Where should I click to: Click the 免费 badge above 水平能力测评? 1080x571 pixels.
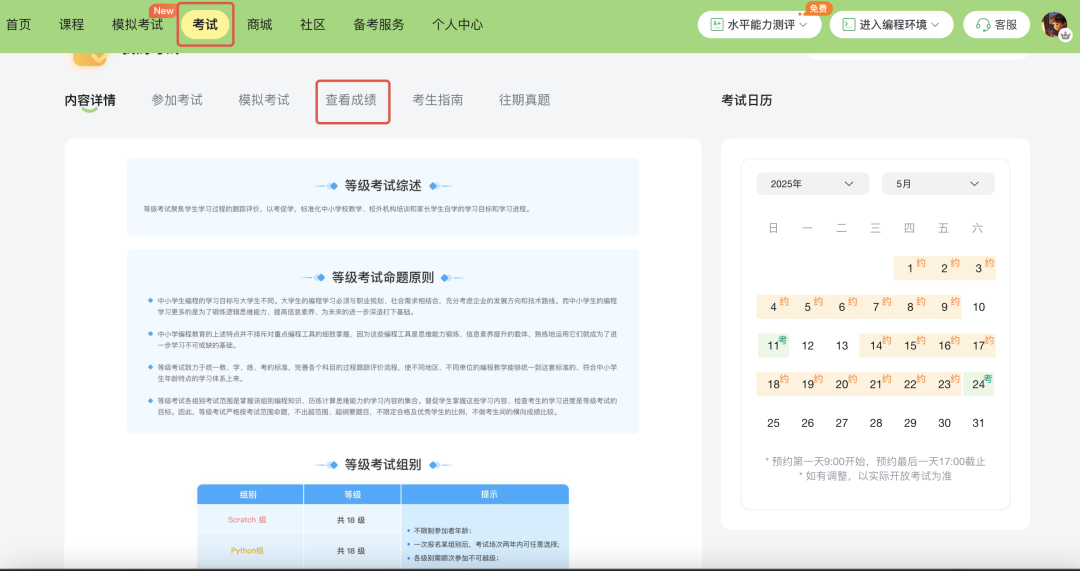[x=819, y=8]
